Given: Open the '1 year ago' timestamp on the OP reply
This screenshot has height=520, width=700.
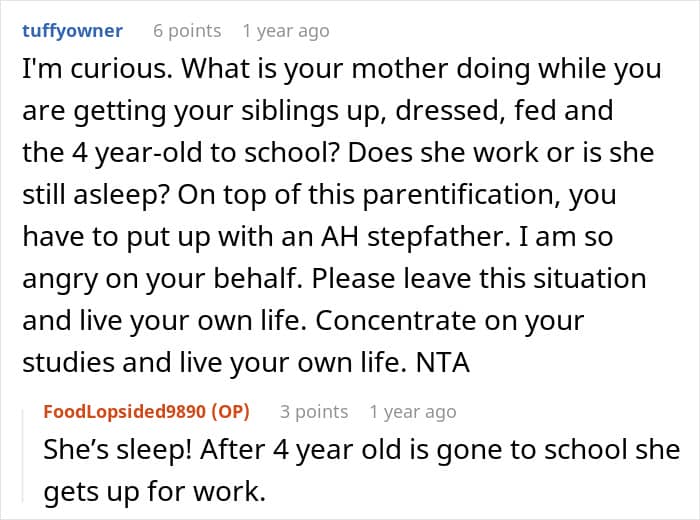Looking at the screenshot, I should click(413, 412).
